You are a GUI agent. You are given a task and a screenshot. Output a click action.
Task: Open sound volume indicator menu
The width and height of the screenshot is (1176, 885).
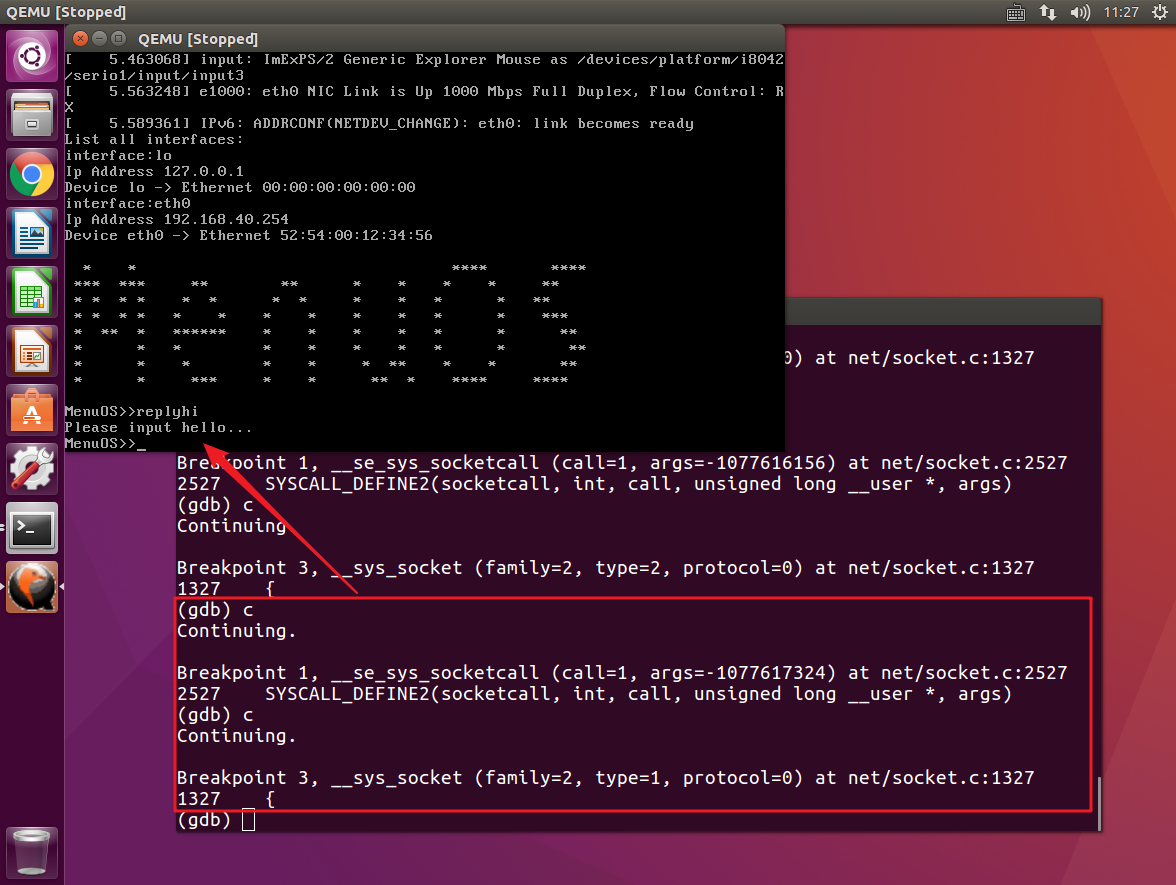pyautogui.click(x=1080, y=13)
